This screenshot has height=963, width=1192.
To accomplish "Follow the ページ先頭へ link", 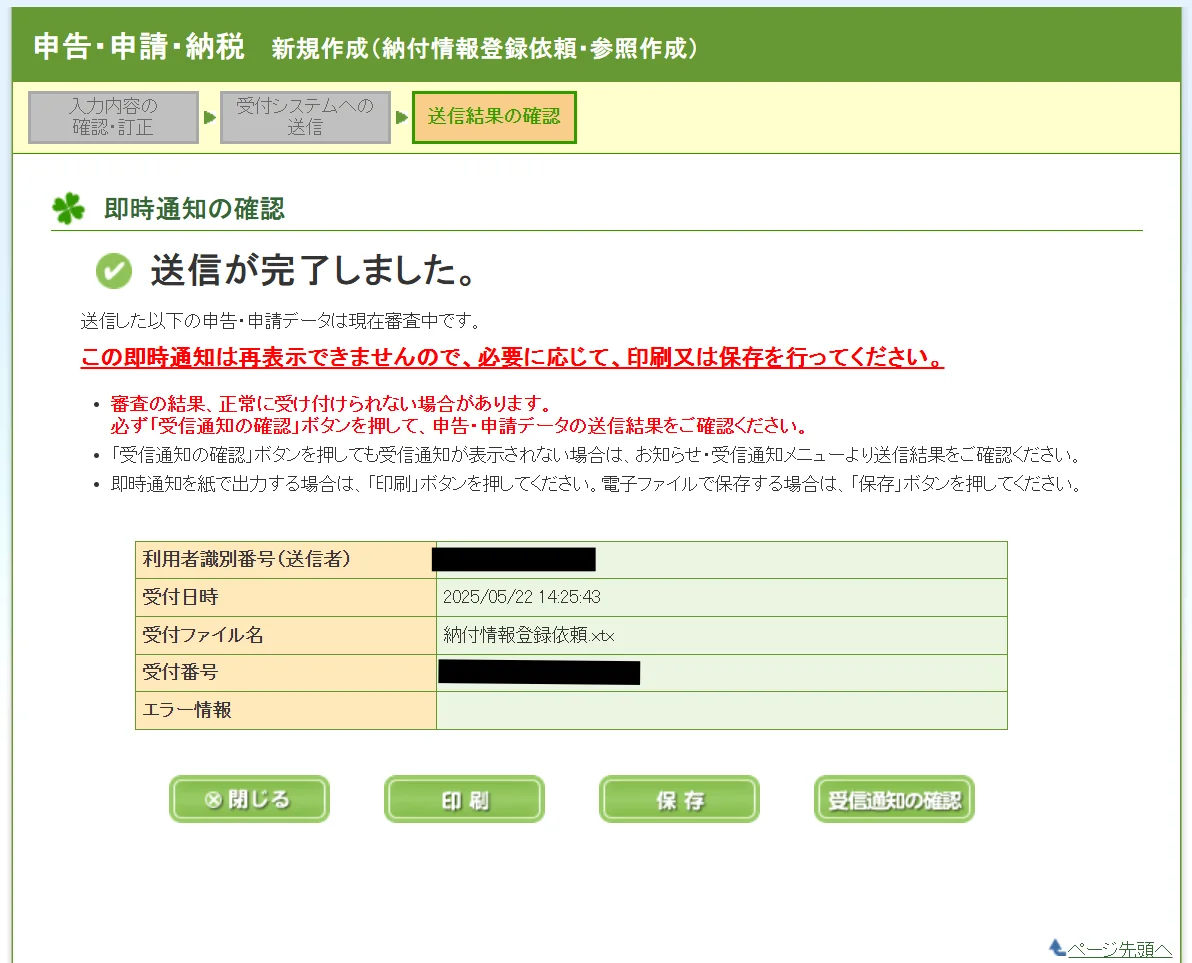I will coord(1119,949).
